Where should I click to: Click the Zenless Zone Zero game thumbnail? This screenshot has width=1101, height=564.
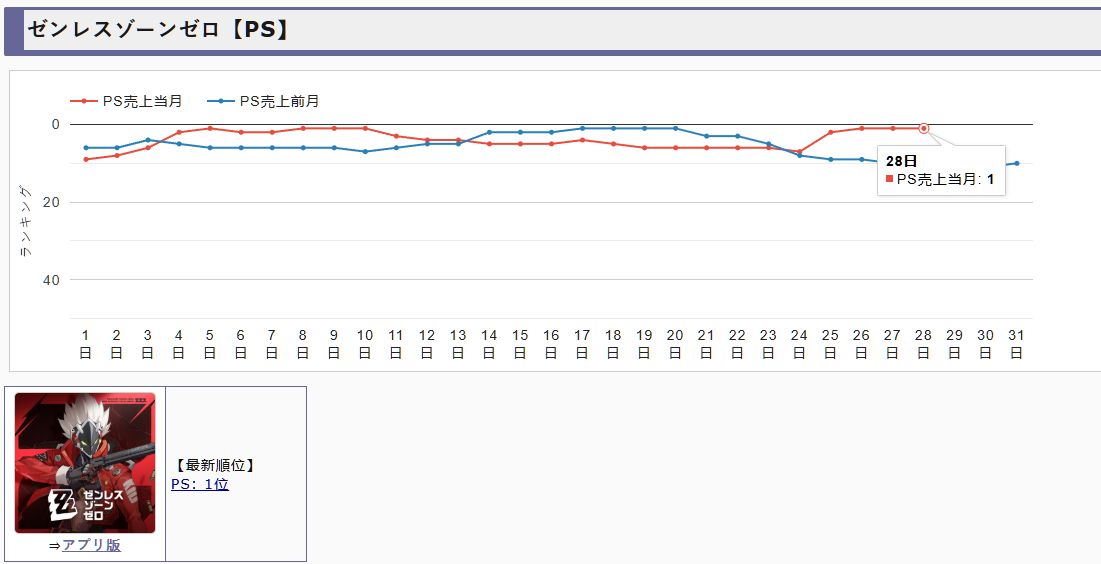tap(85, 463)
